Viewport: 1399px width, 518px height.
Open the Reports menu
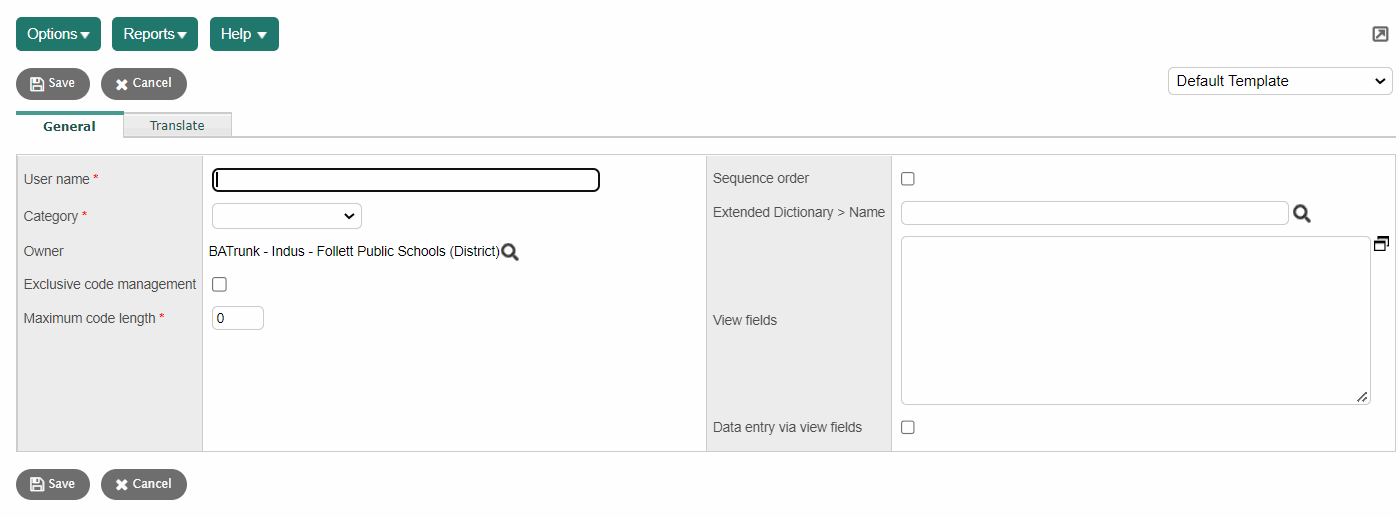click(x=155, y=34)
